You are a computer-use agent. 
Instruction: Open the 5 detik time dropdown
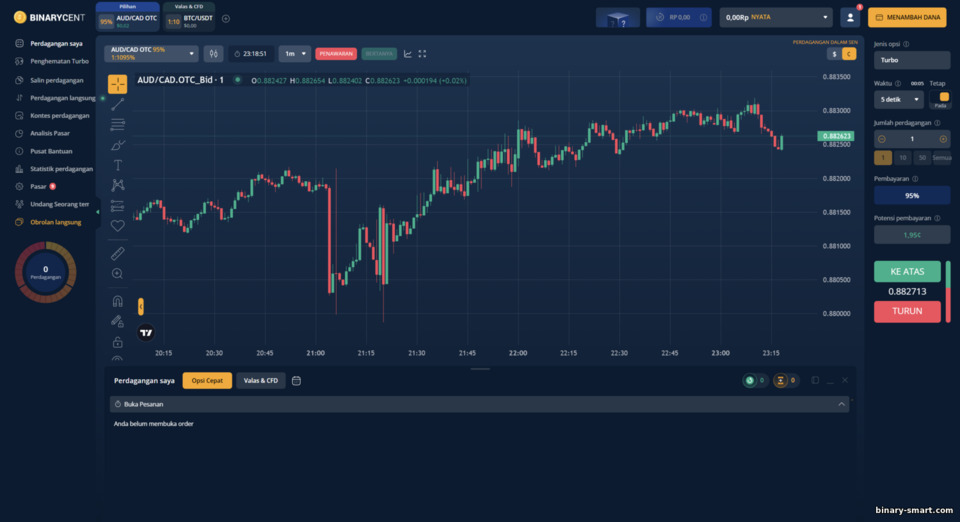click(x=899, y=99)
